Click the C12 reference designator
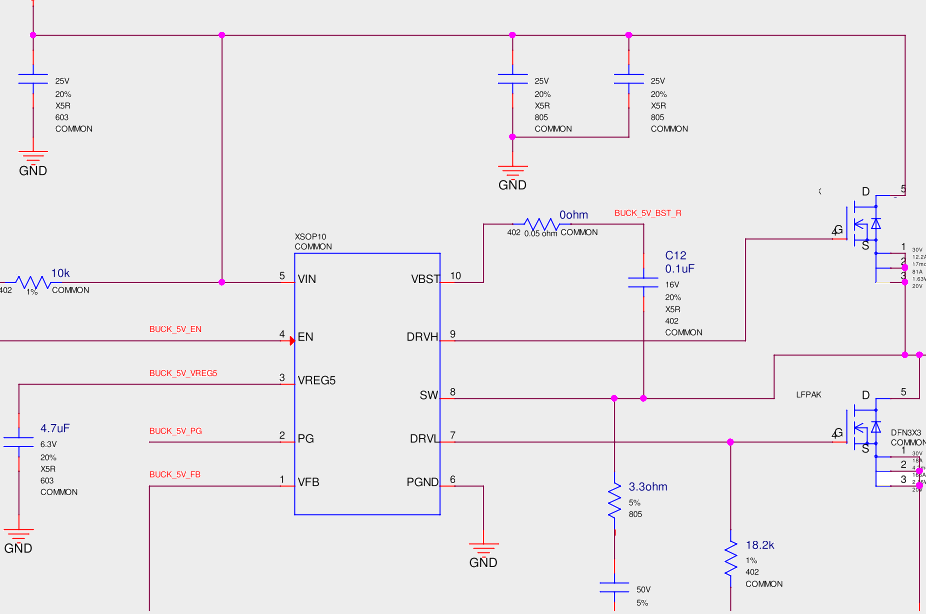This screenshot has width=926, height=614. point(676,256)
